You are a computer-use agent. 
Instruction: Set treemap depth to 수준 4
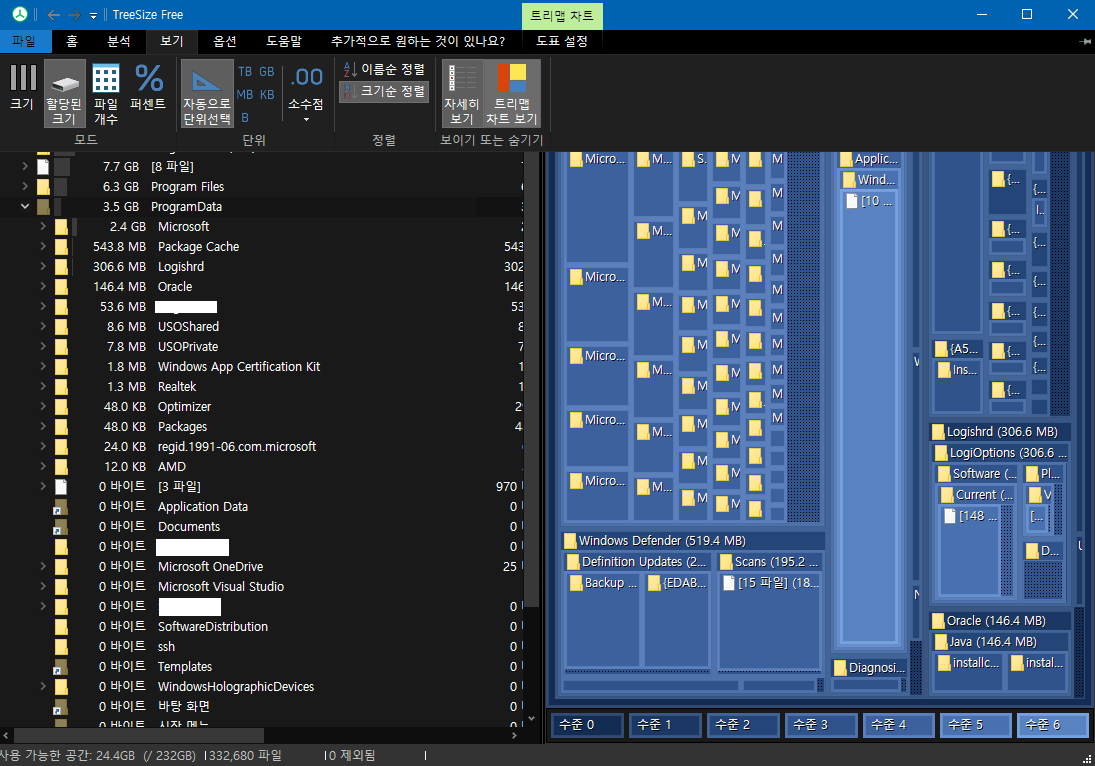[x=899, y=725]
